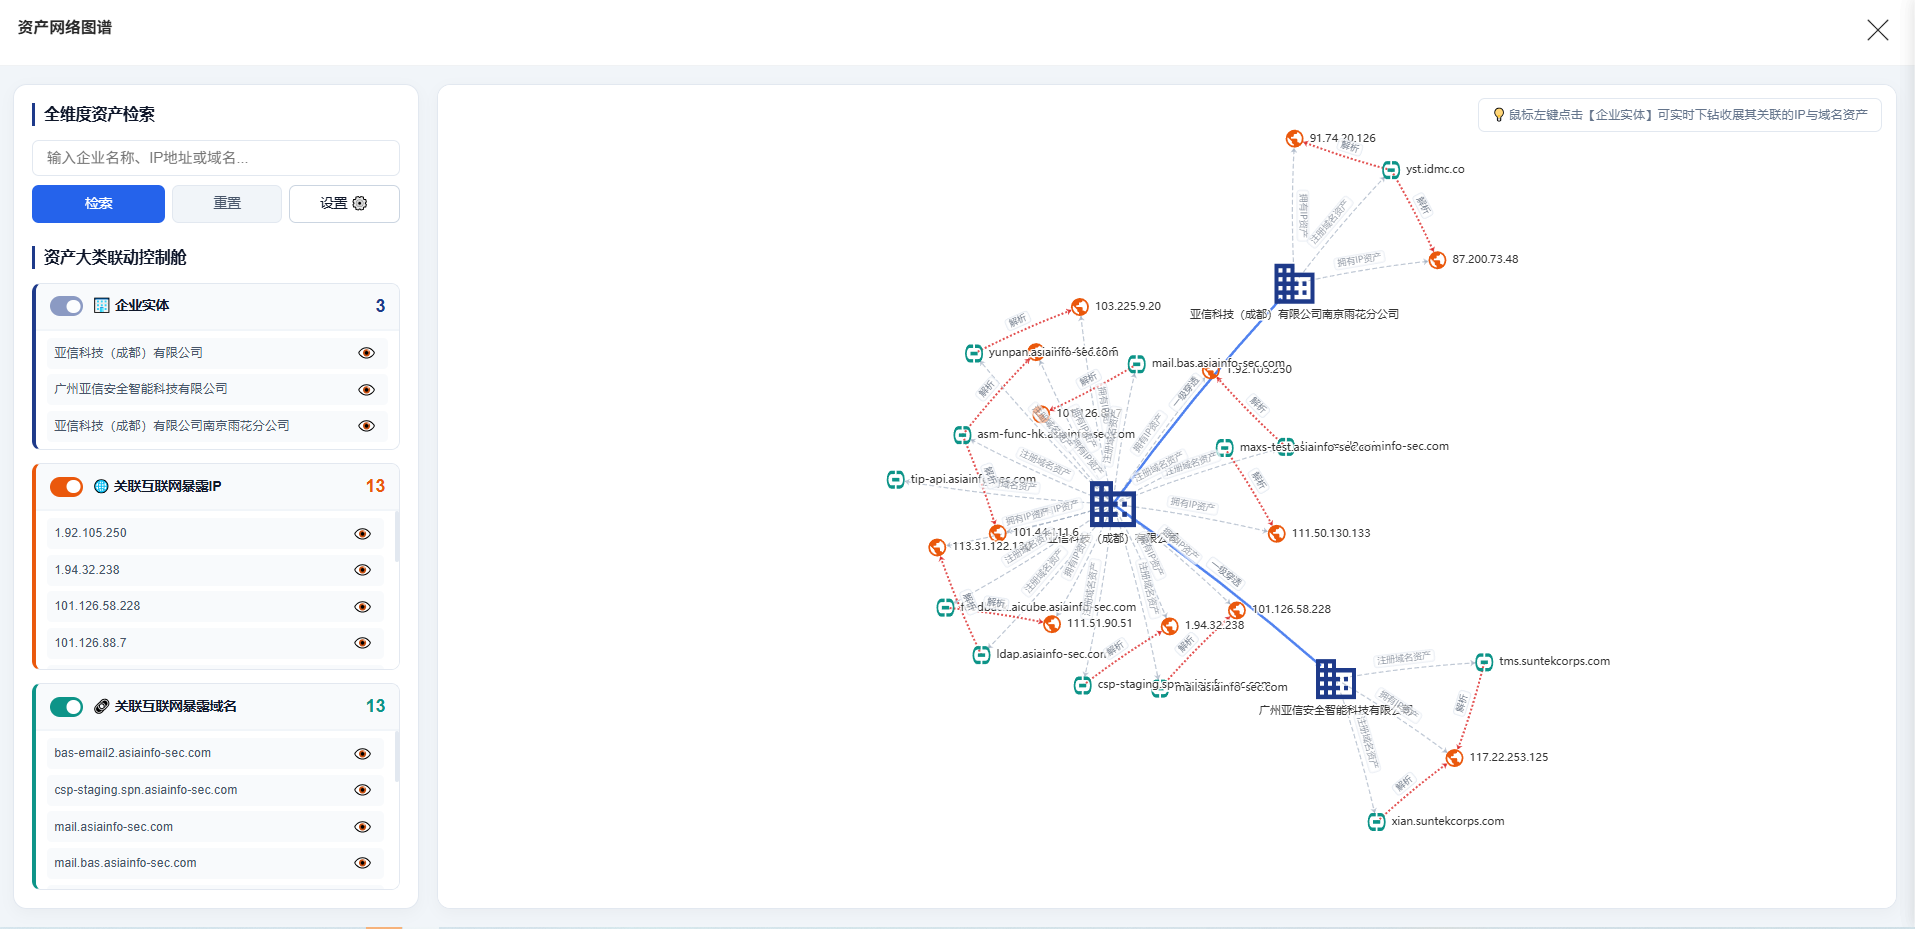This screenshot has height=929, width=1915.
Task: Click the eye icon for mail.asiainfo-sec.com row
Action: 363,827
